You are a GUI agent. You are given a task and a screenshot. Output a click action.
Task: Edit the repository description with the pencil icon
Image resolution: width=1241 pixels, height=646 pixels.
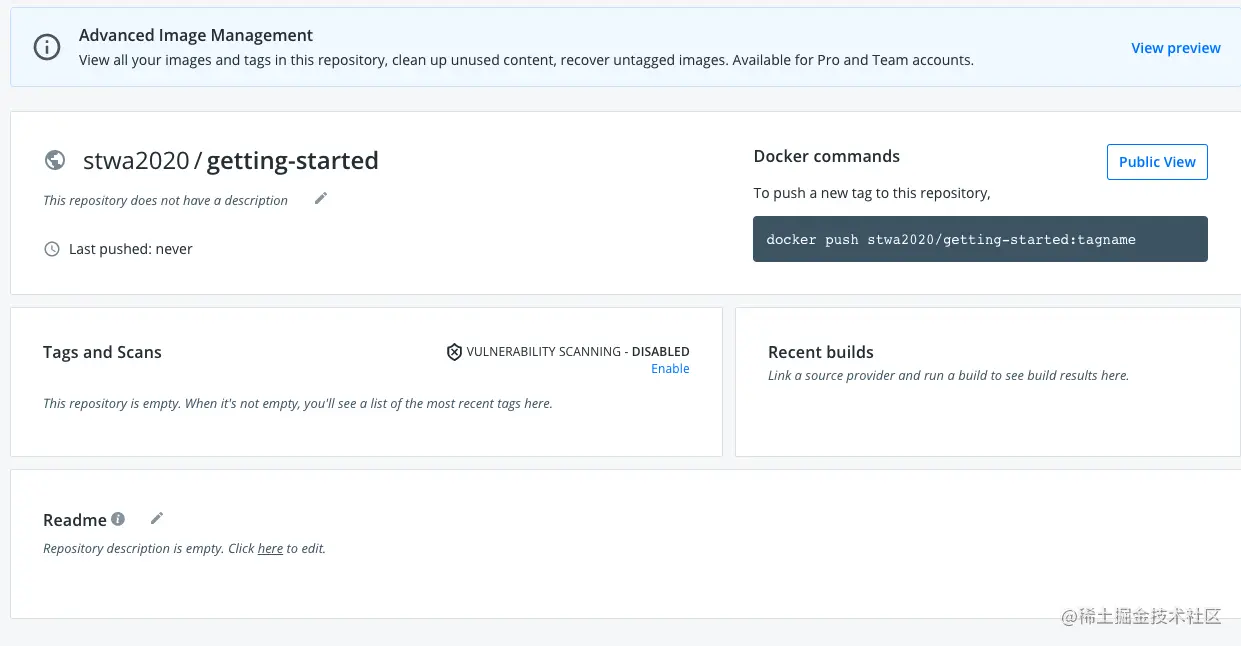(321, 198)
